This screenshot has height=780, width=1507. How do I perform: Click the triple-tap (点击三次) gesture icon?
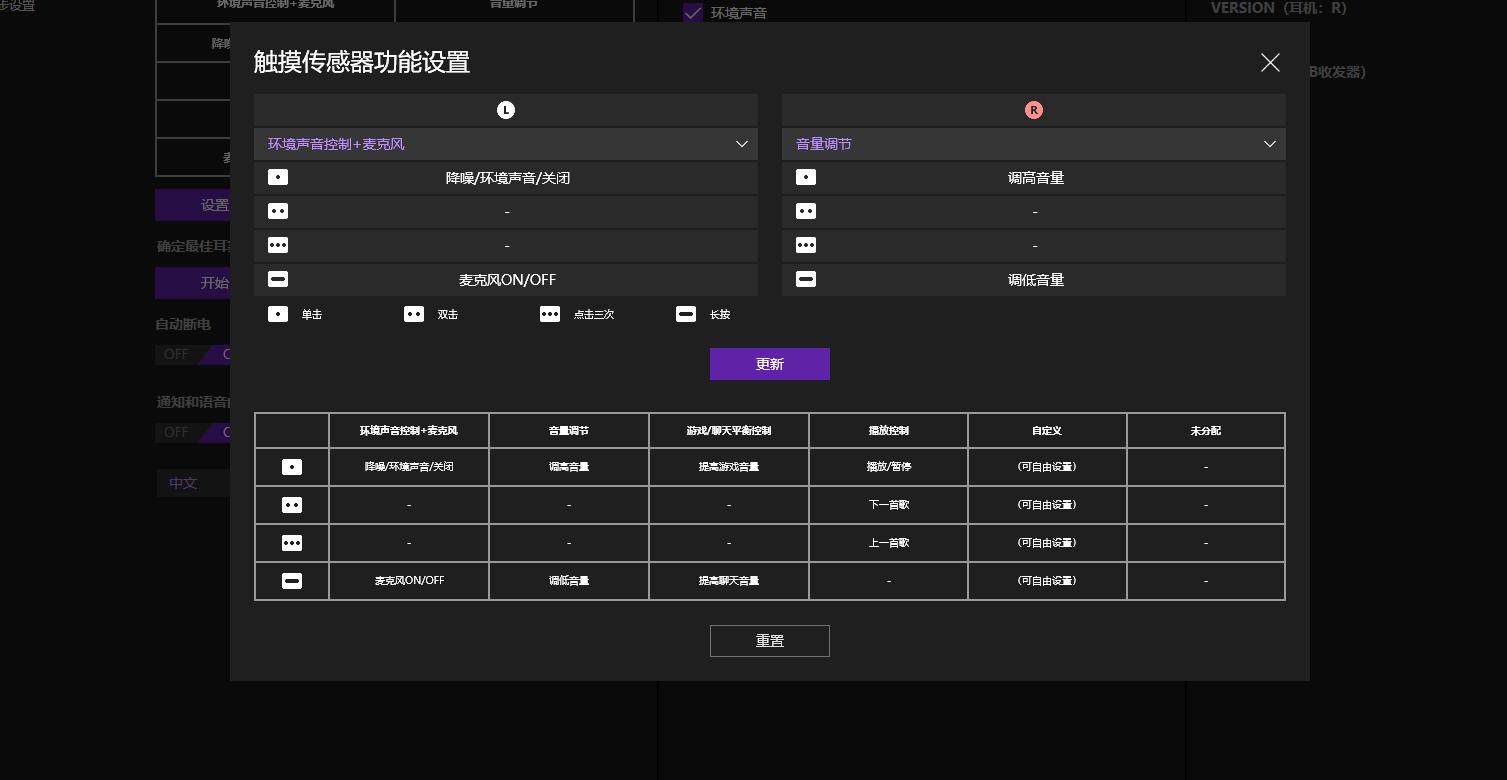pos(550,314)
